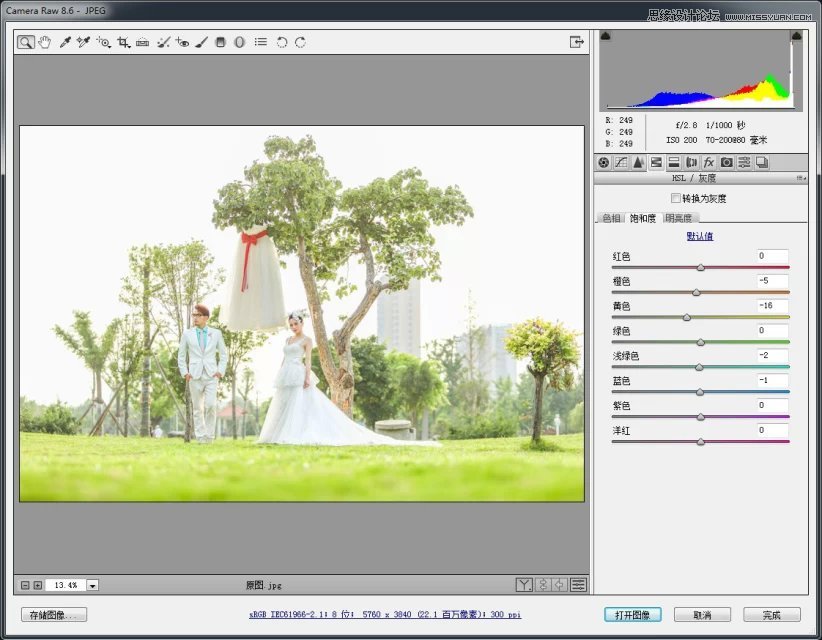
Task: Open the Effects (fx) panel
Action: (710, 162)
